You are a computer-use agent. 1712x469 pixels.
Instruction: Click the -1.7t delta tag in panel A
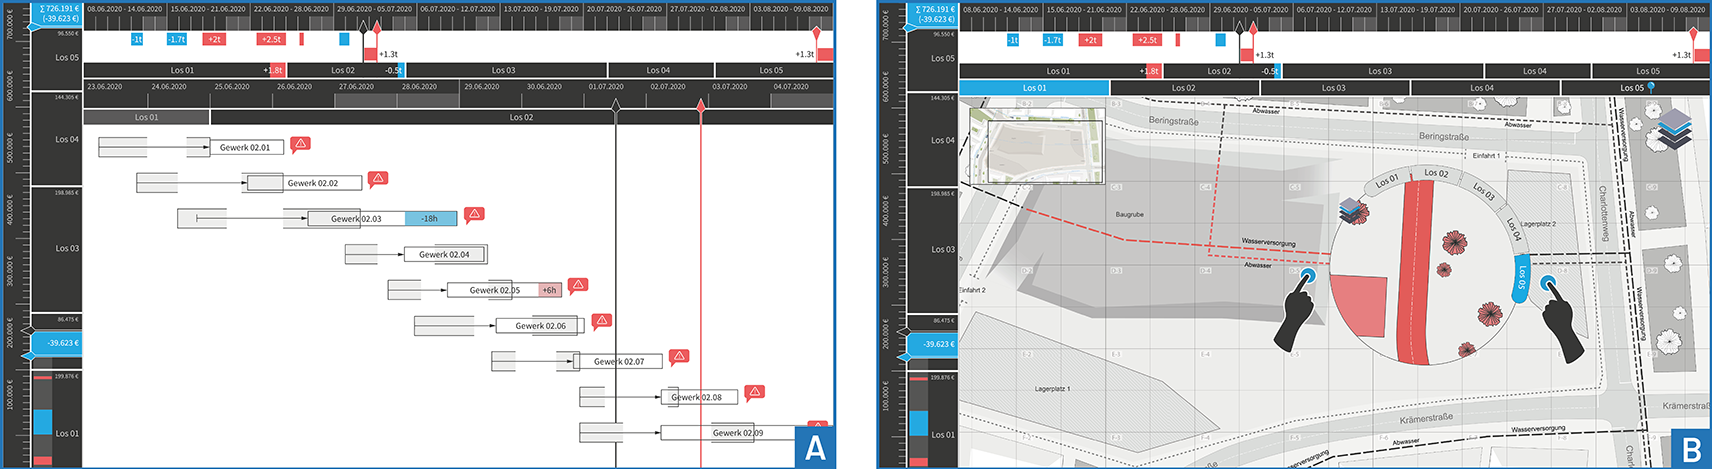point(177,39)
